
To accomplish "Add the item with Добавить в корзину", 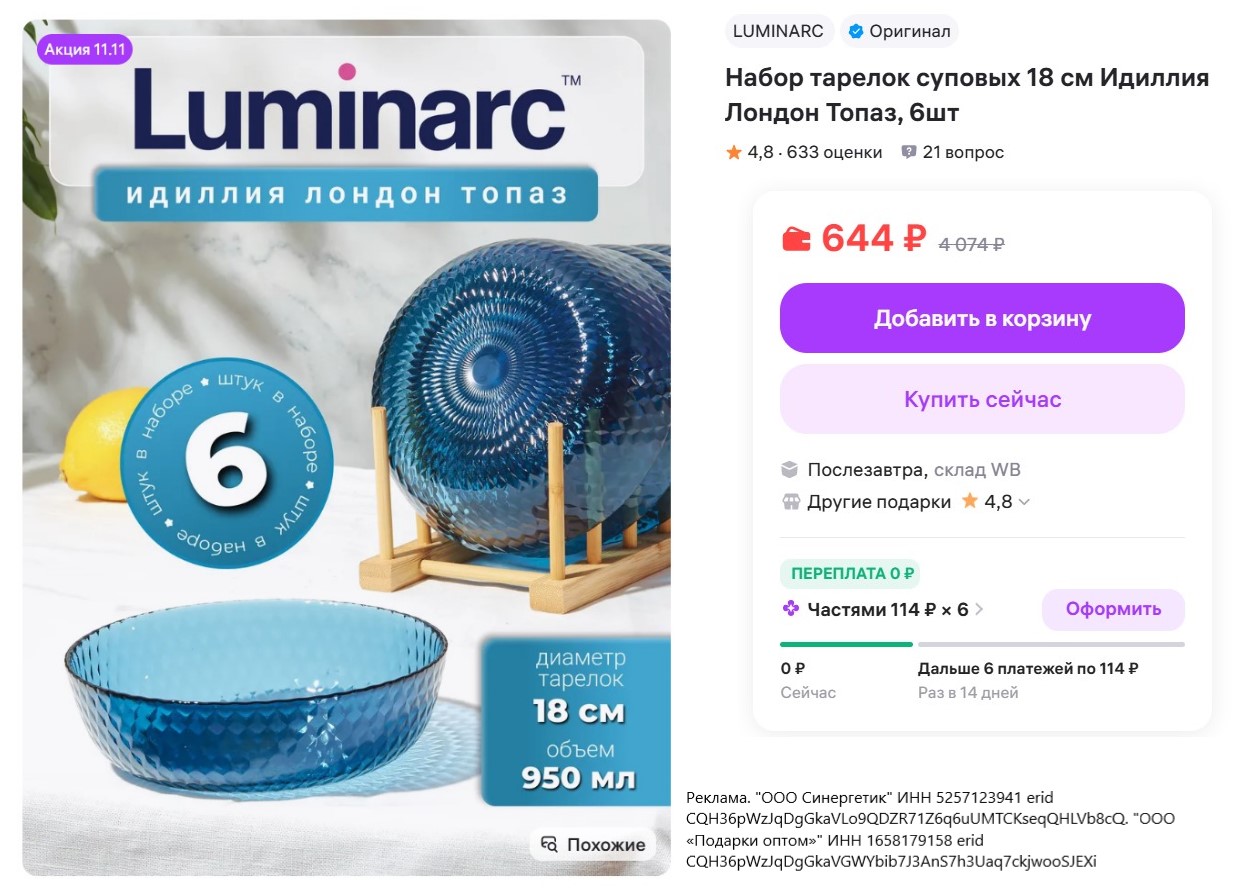I will pyautogui.click(x=982, y=318).
